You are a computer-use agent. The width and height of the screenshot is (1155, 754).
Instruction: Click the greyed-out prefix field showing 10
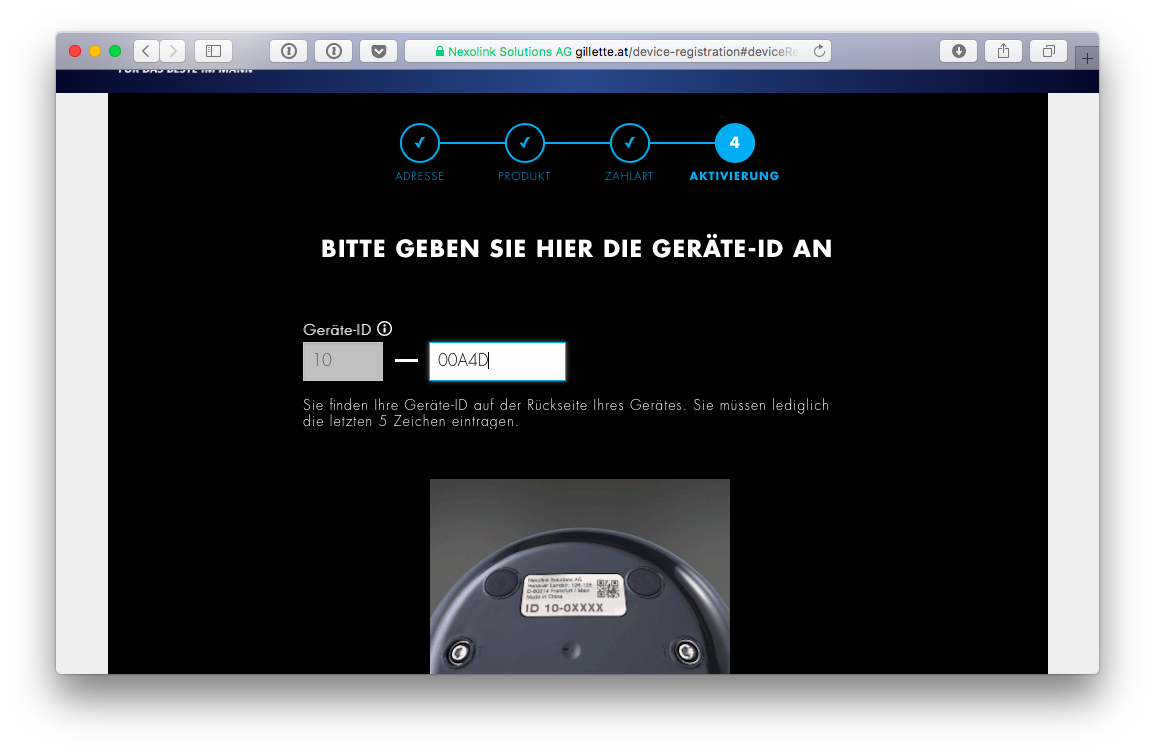point(343,361)
